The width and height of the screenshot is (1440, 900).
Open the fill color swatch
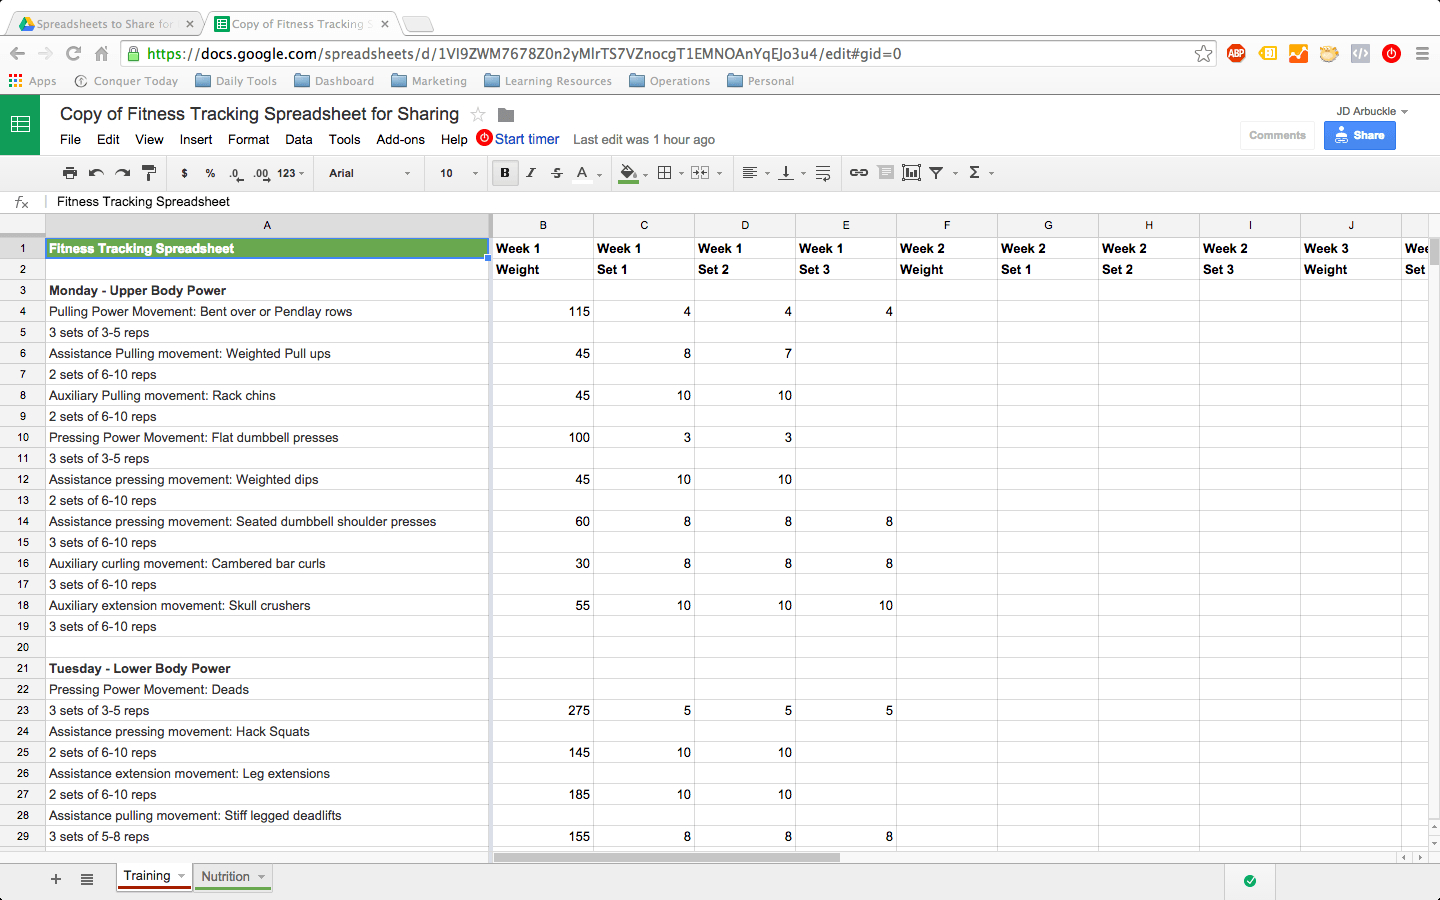(628, 173)
